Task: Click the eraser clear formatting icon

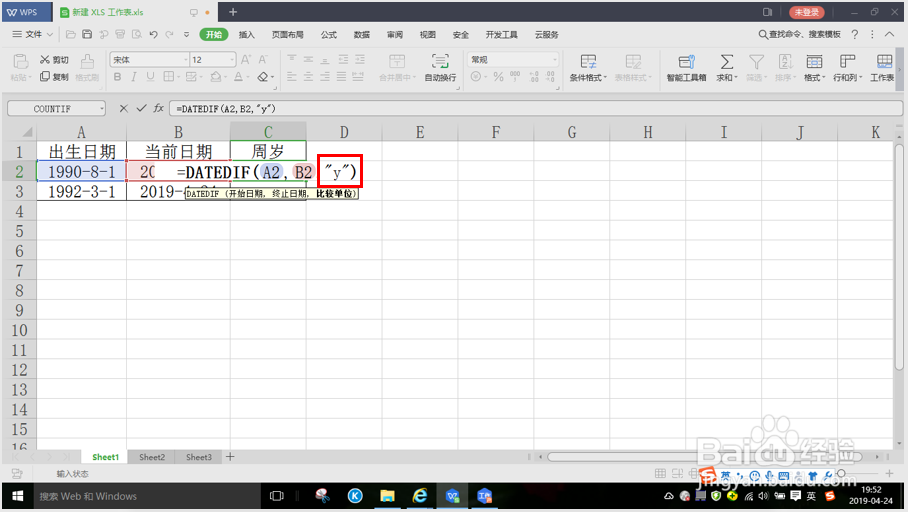Action: 262,76
